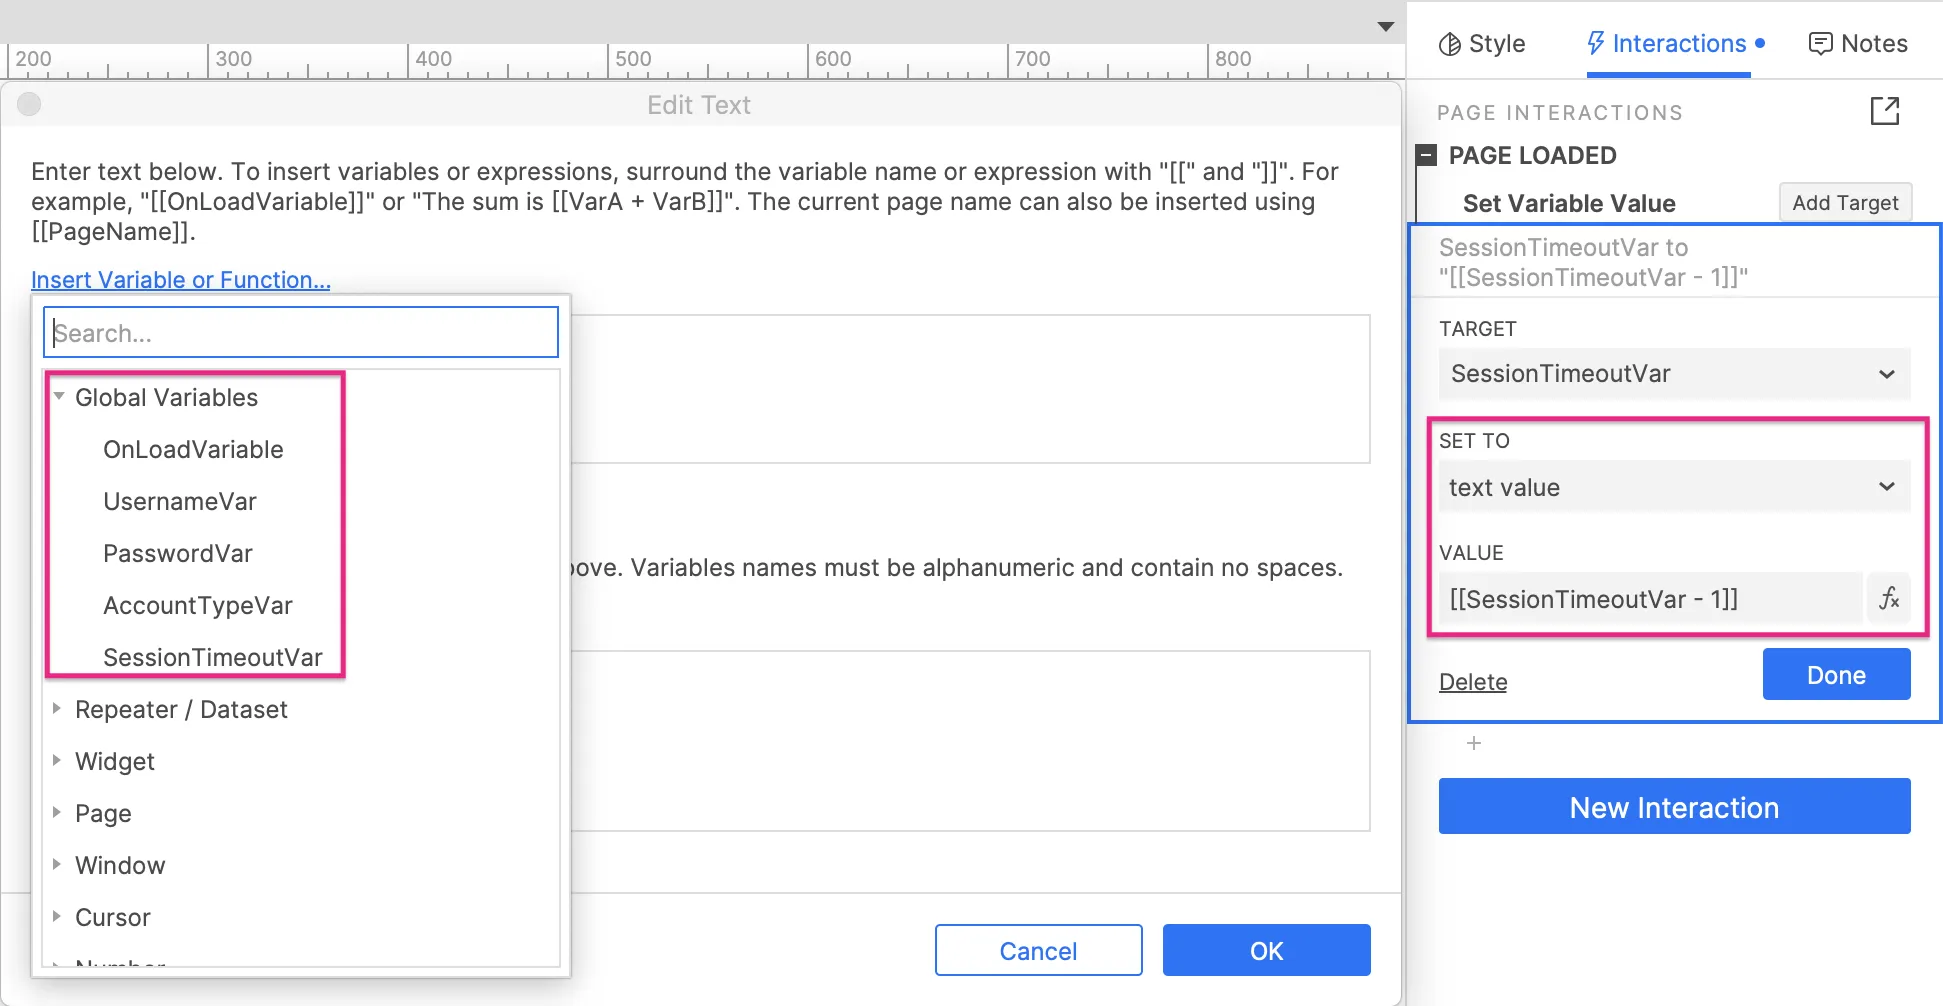The width and height of the screenshot is (1943, 1006).
Task: Open the Style tab
Action: coord(1481,44)
